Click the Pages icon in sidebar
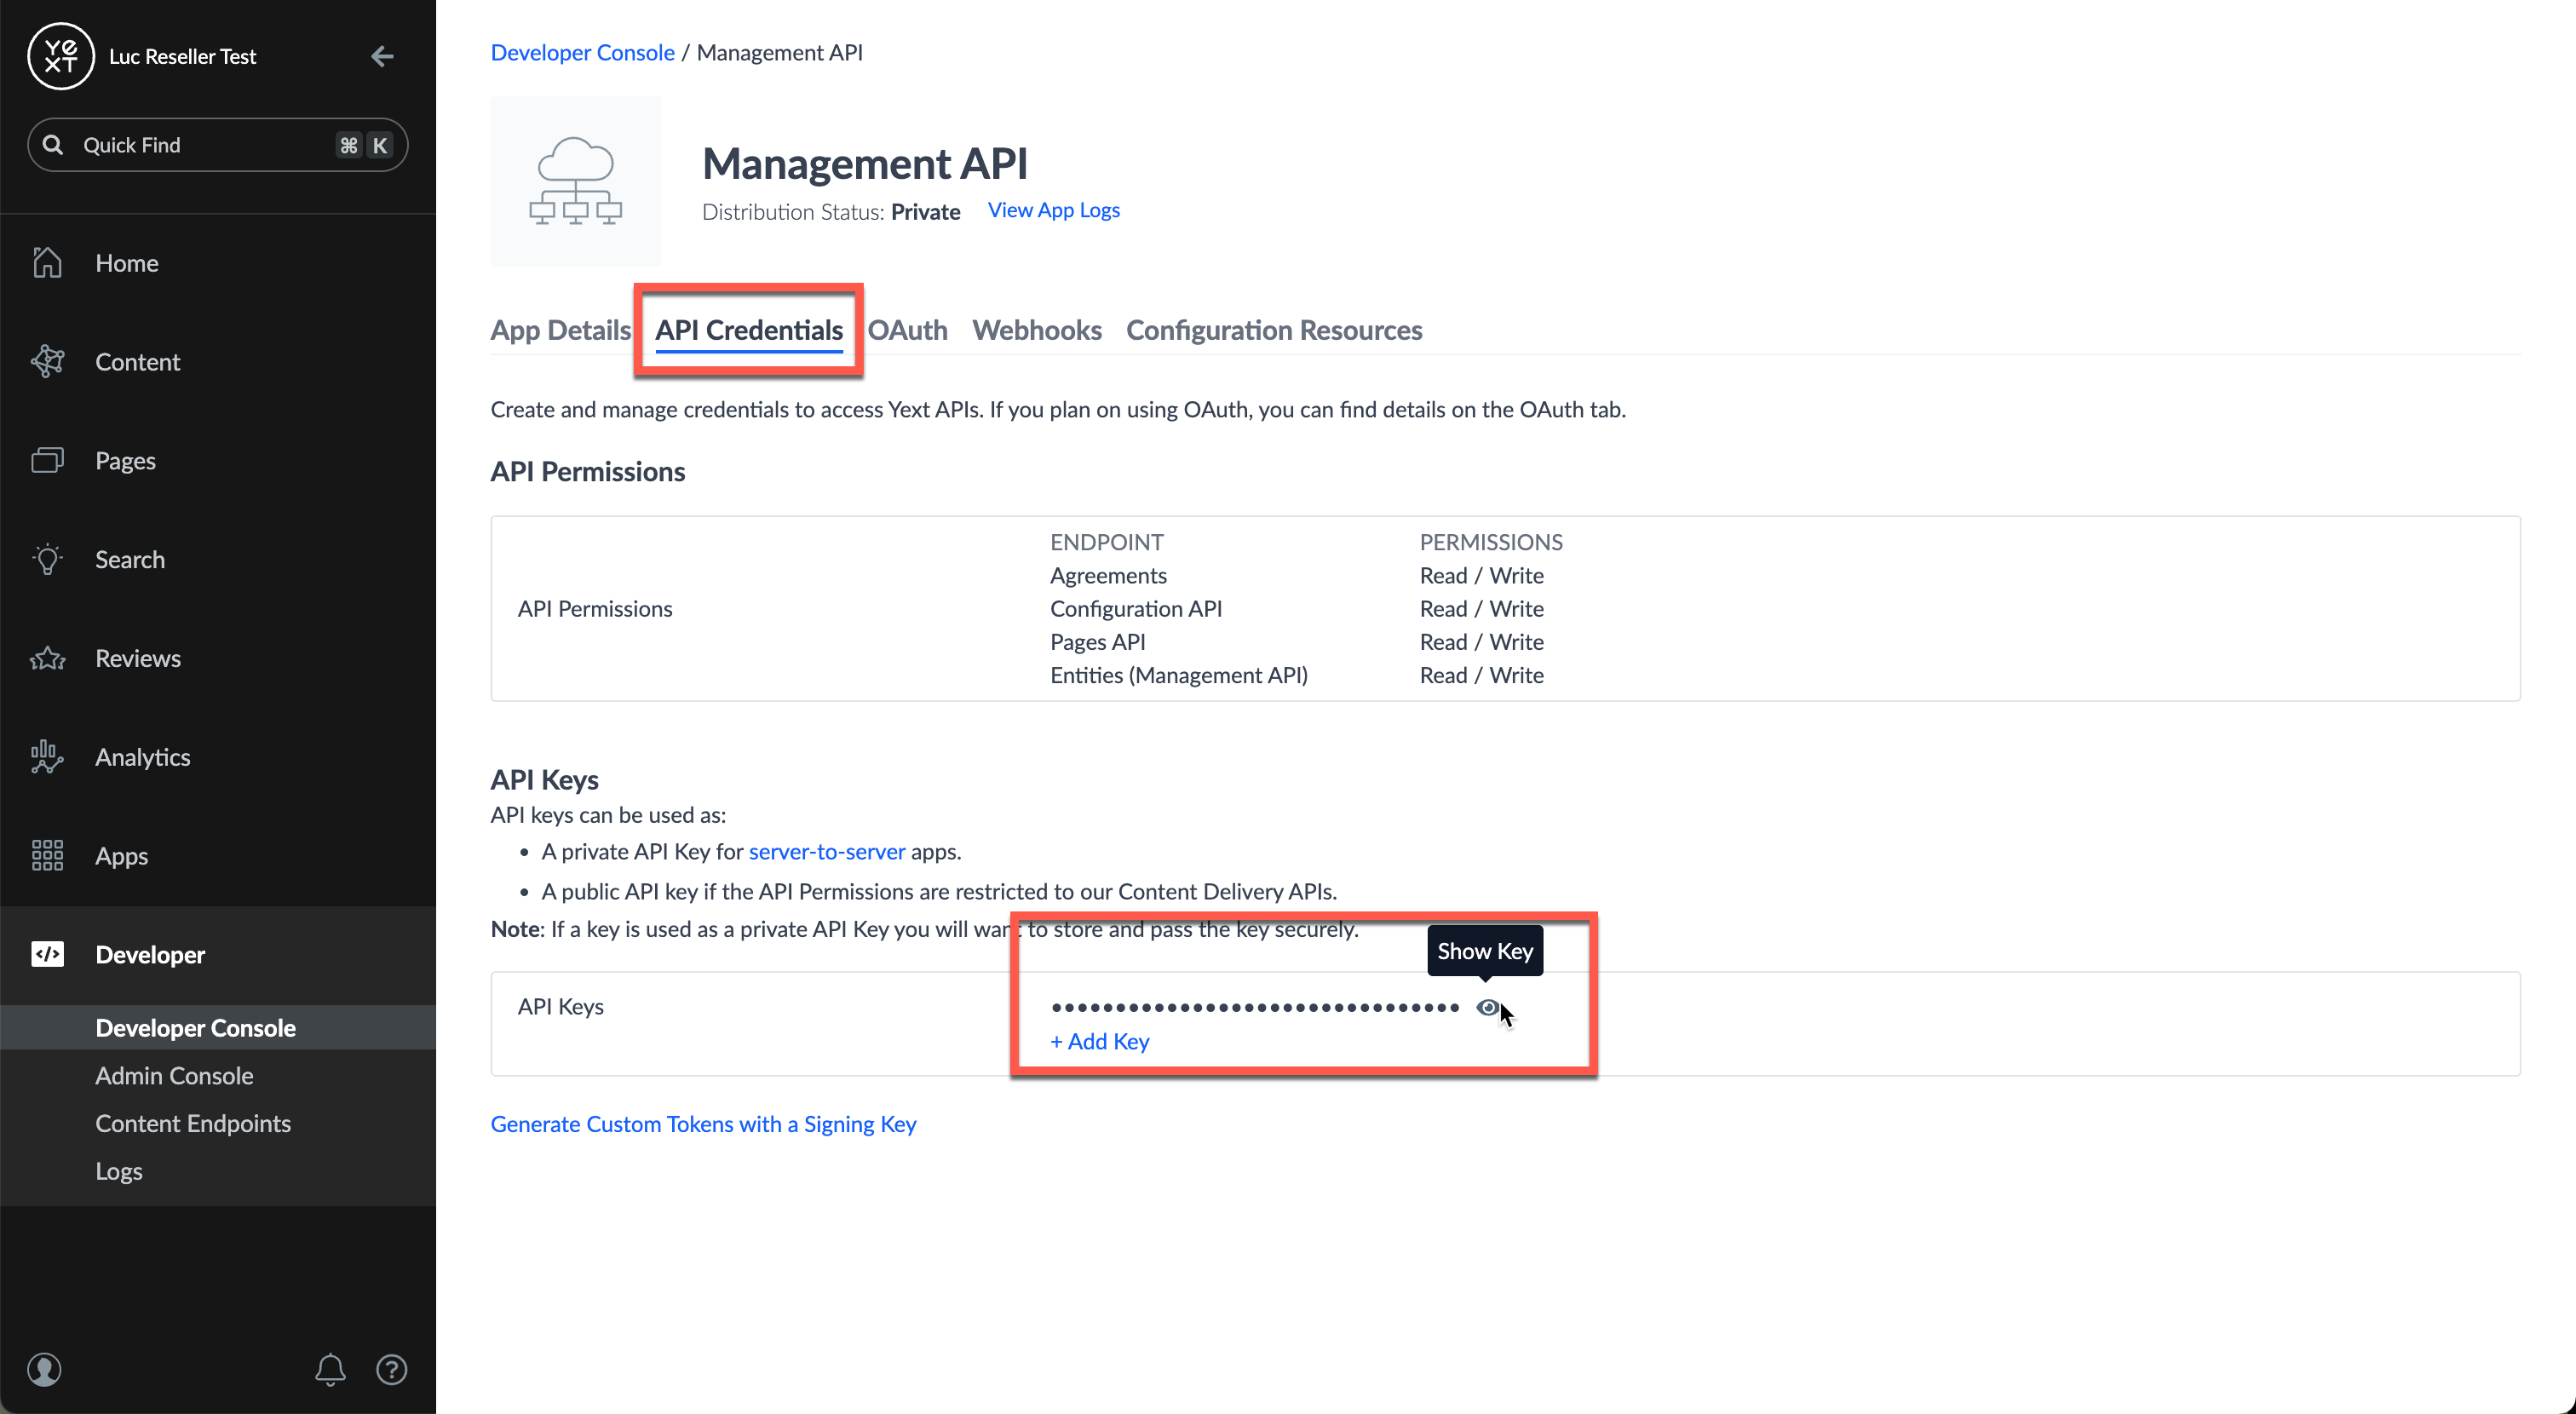This screenshot has width=2576, height=1414. pyautogui.click(x=47, y=460)
